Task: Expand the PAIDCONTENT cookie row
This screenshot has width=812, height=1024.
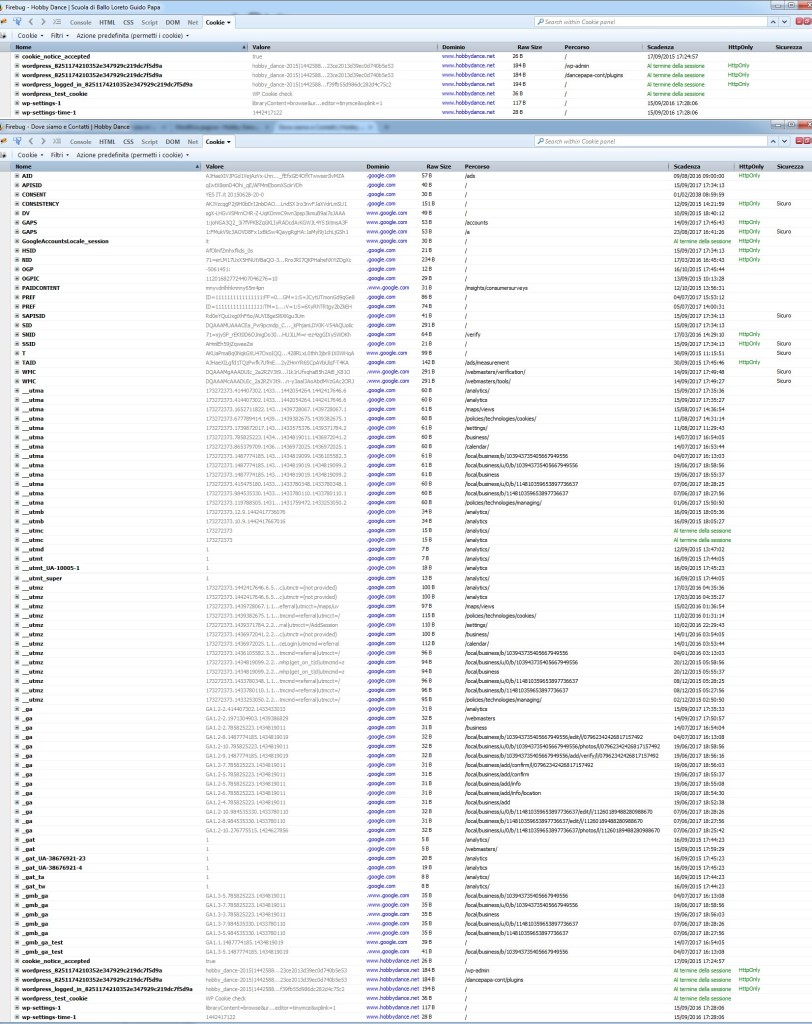Action: [x=17, y=288]
